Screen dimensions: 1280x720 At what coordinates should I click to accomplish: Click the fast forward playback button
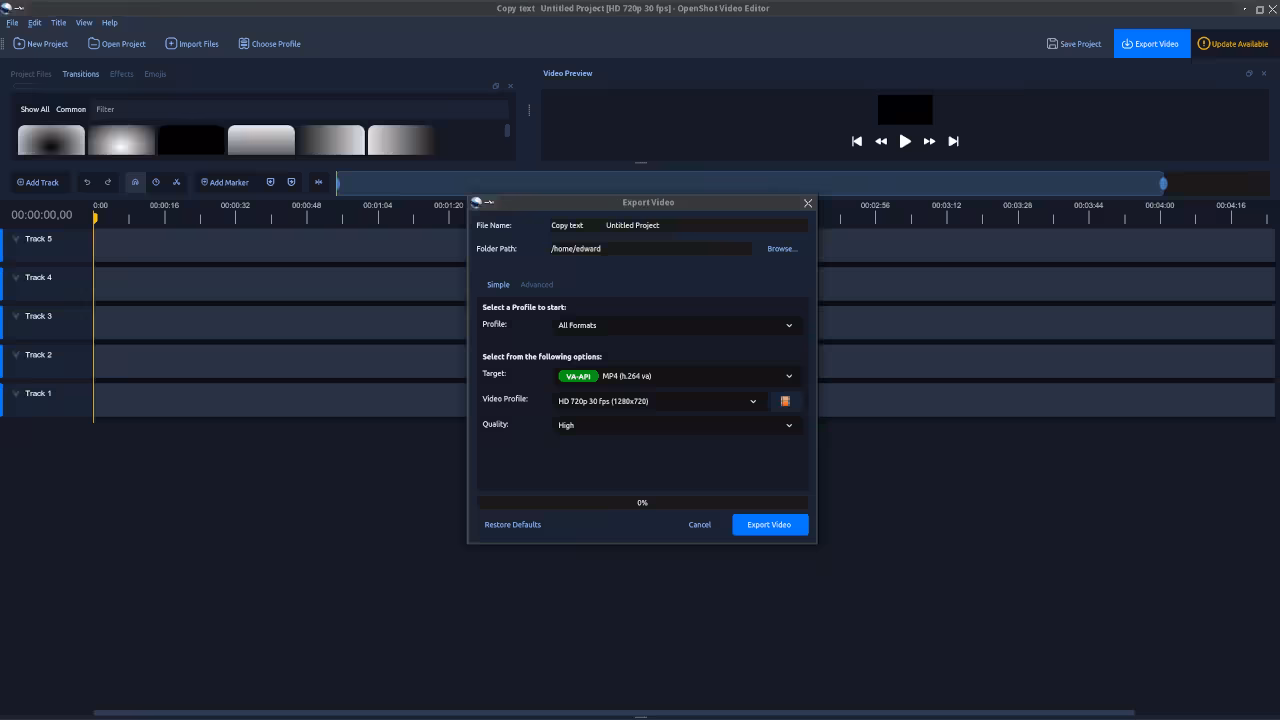pos(929,141)
